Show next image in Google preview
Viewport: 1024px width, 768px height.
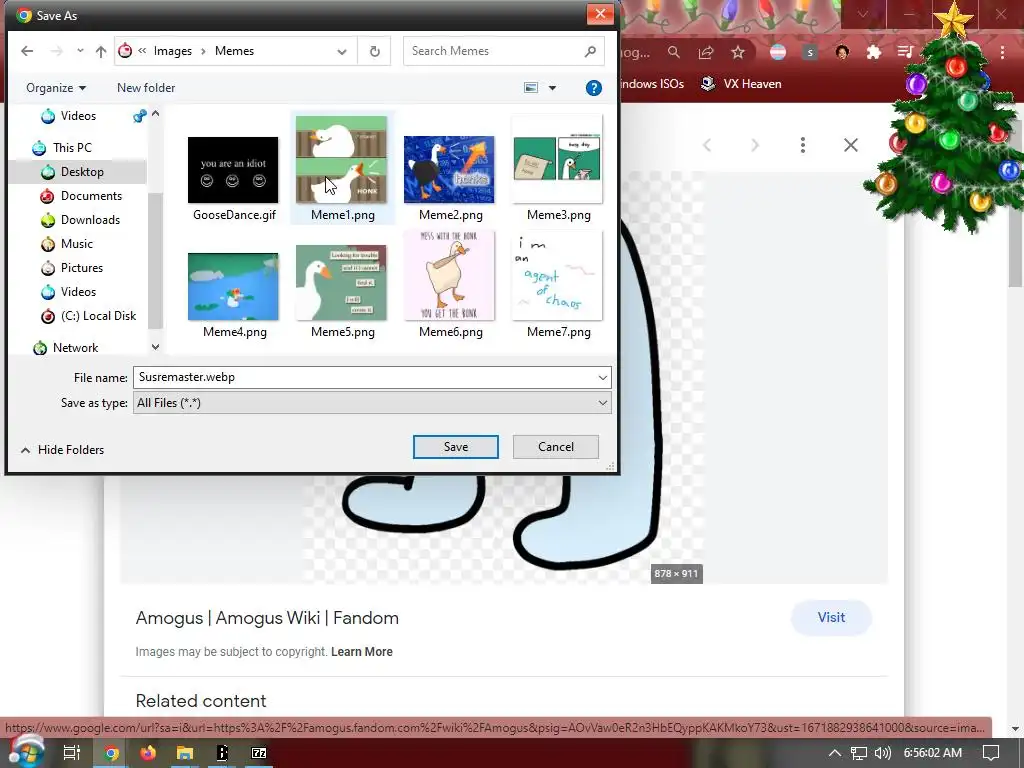coord(755,145)
